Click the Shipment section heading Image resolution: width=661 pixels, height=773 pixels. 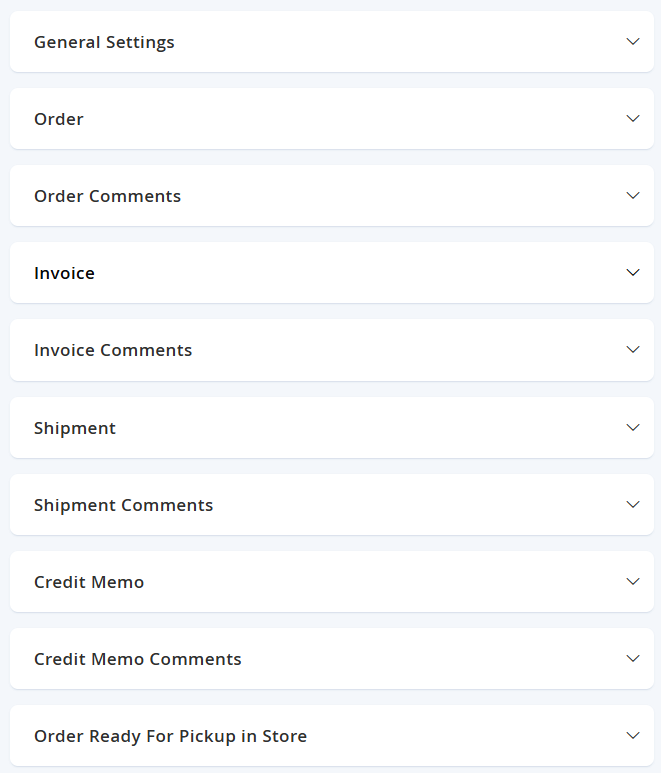(75, 428)
